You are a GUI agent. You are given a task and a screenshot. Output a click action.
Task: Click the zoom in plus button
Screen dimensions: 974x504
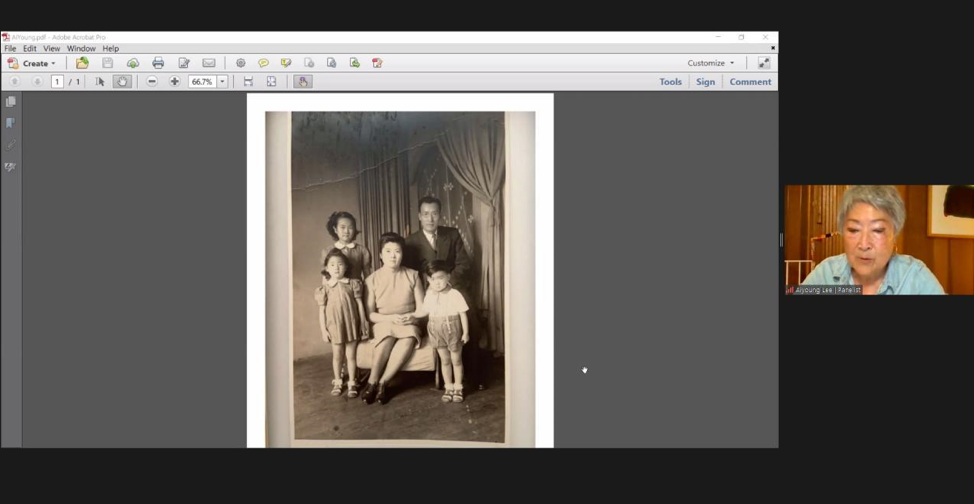pyautogui.click(x=175, y=81)
